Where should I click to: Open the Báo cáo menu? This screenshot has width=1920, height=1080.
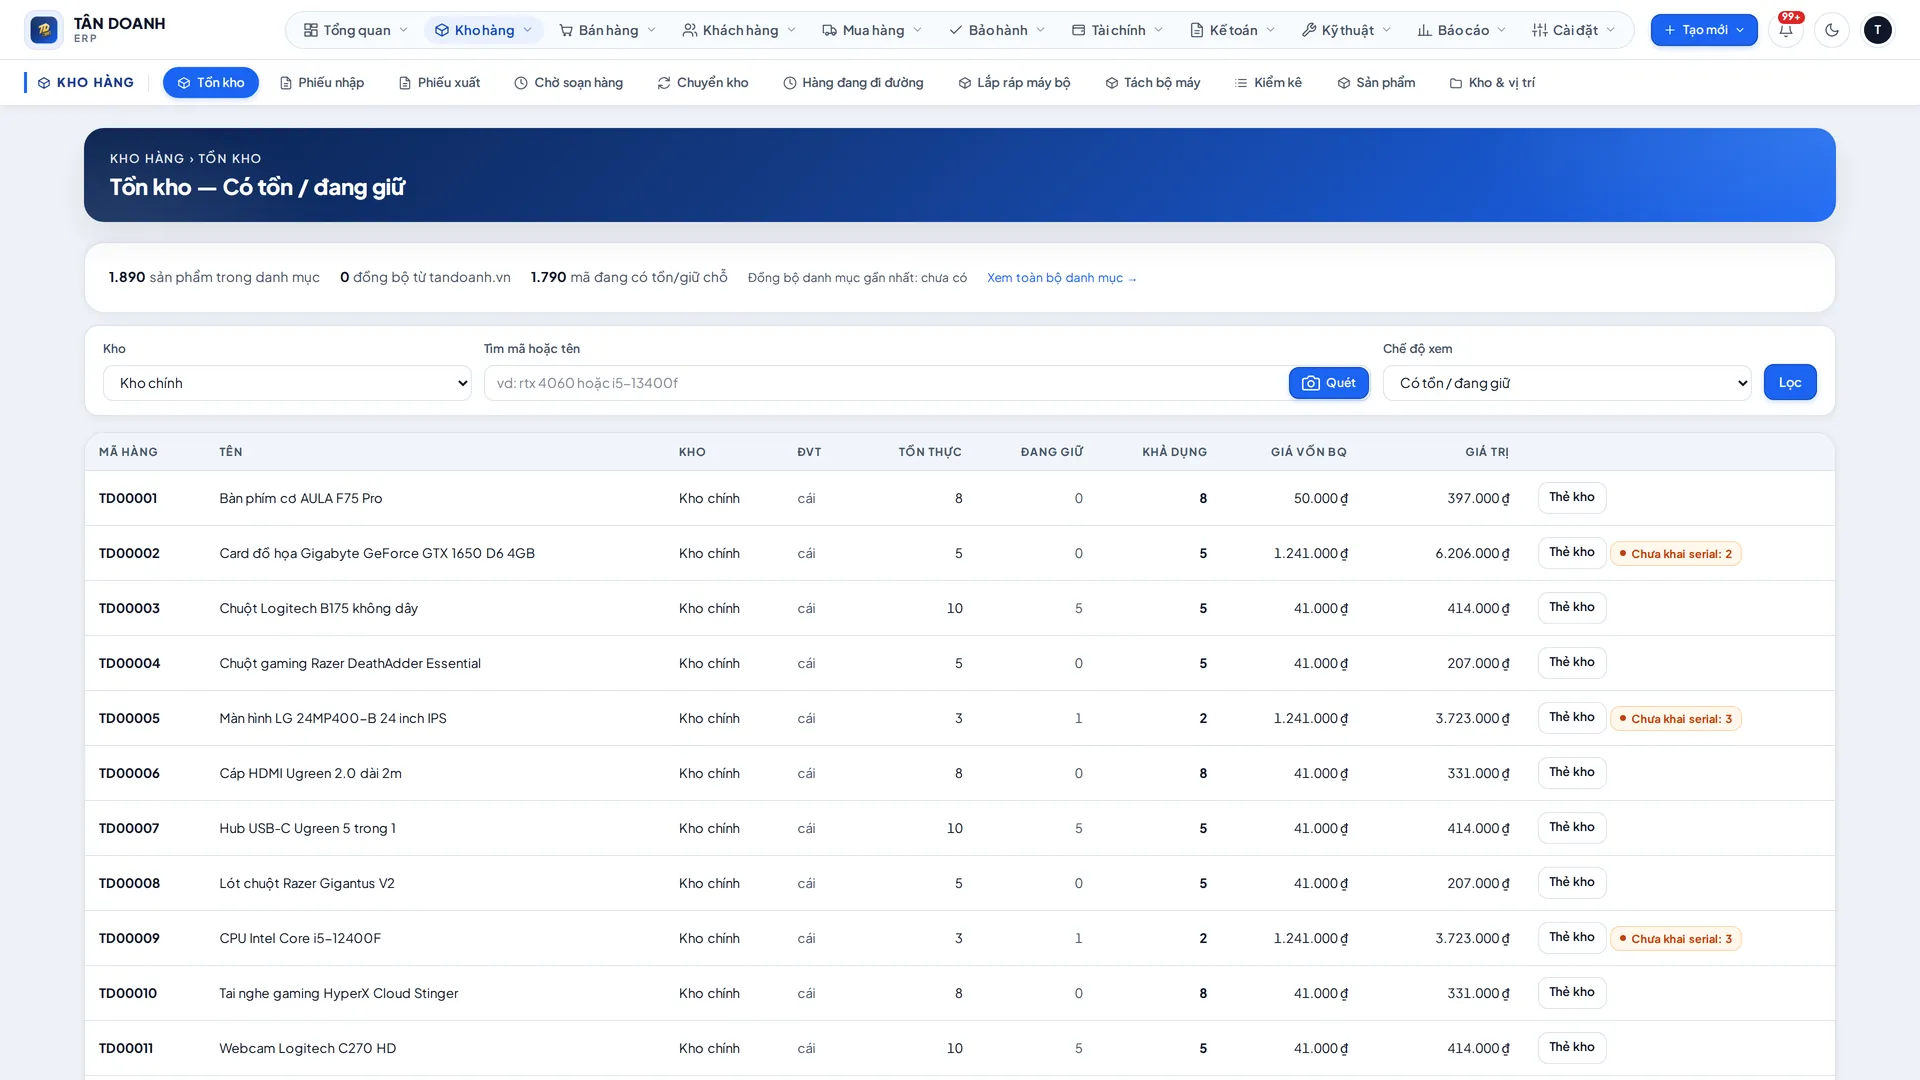1462,30
